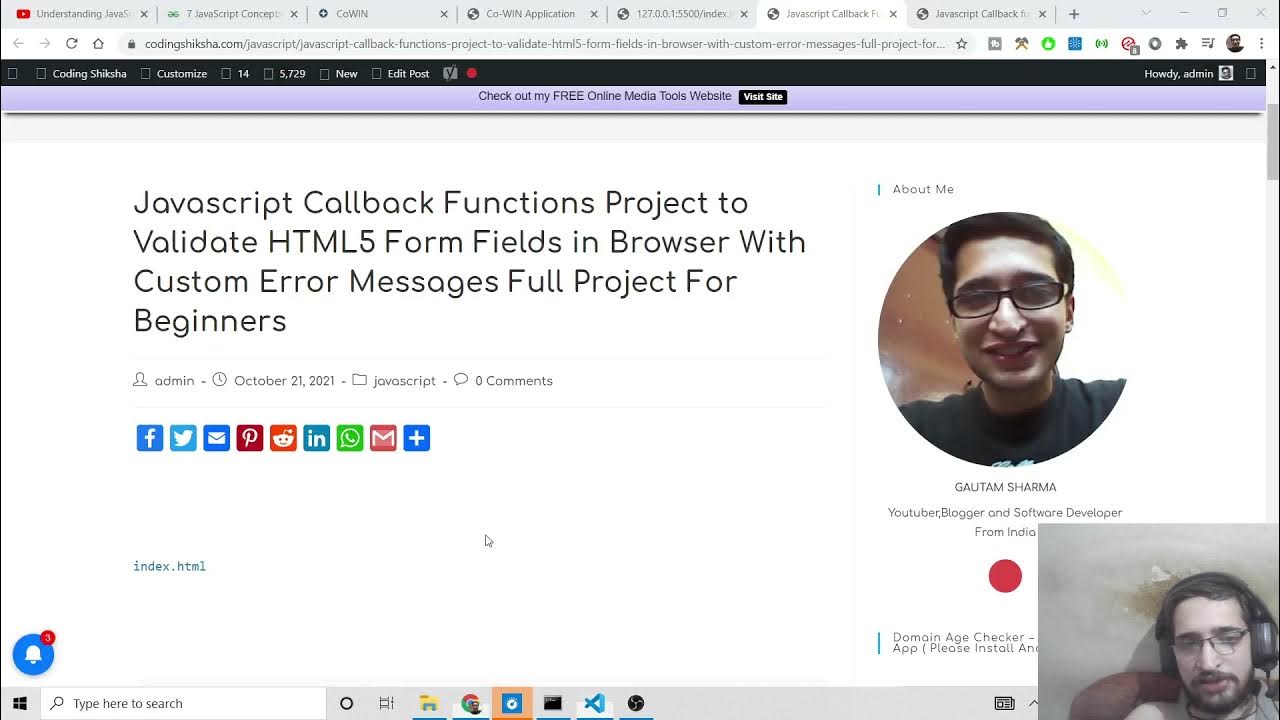Share the post through WhatsApp
Viewport: 1280px width, 720px height.
(x=350, y=438)
